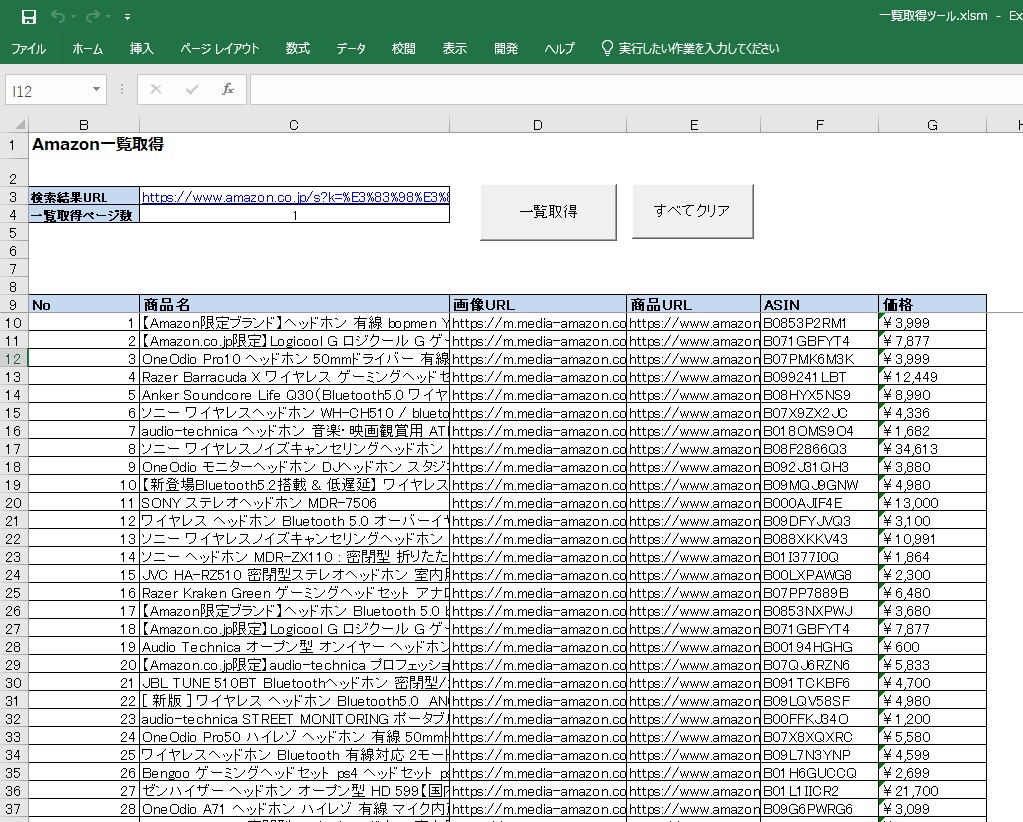Select price cell ¥21,700
1023x822 pixels.
932,791
